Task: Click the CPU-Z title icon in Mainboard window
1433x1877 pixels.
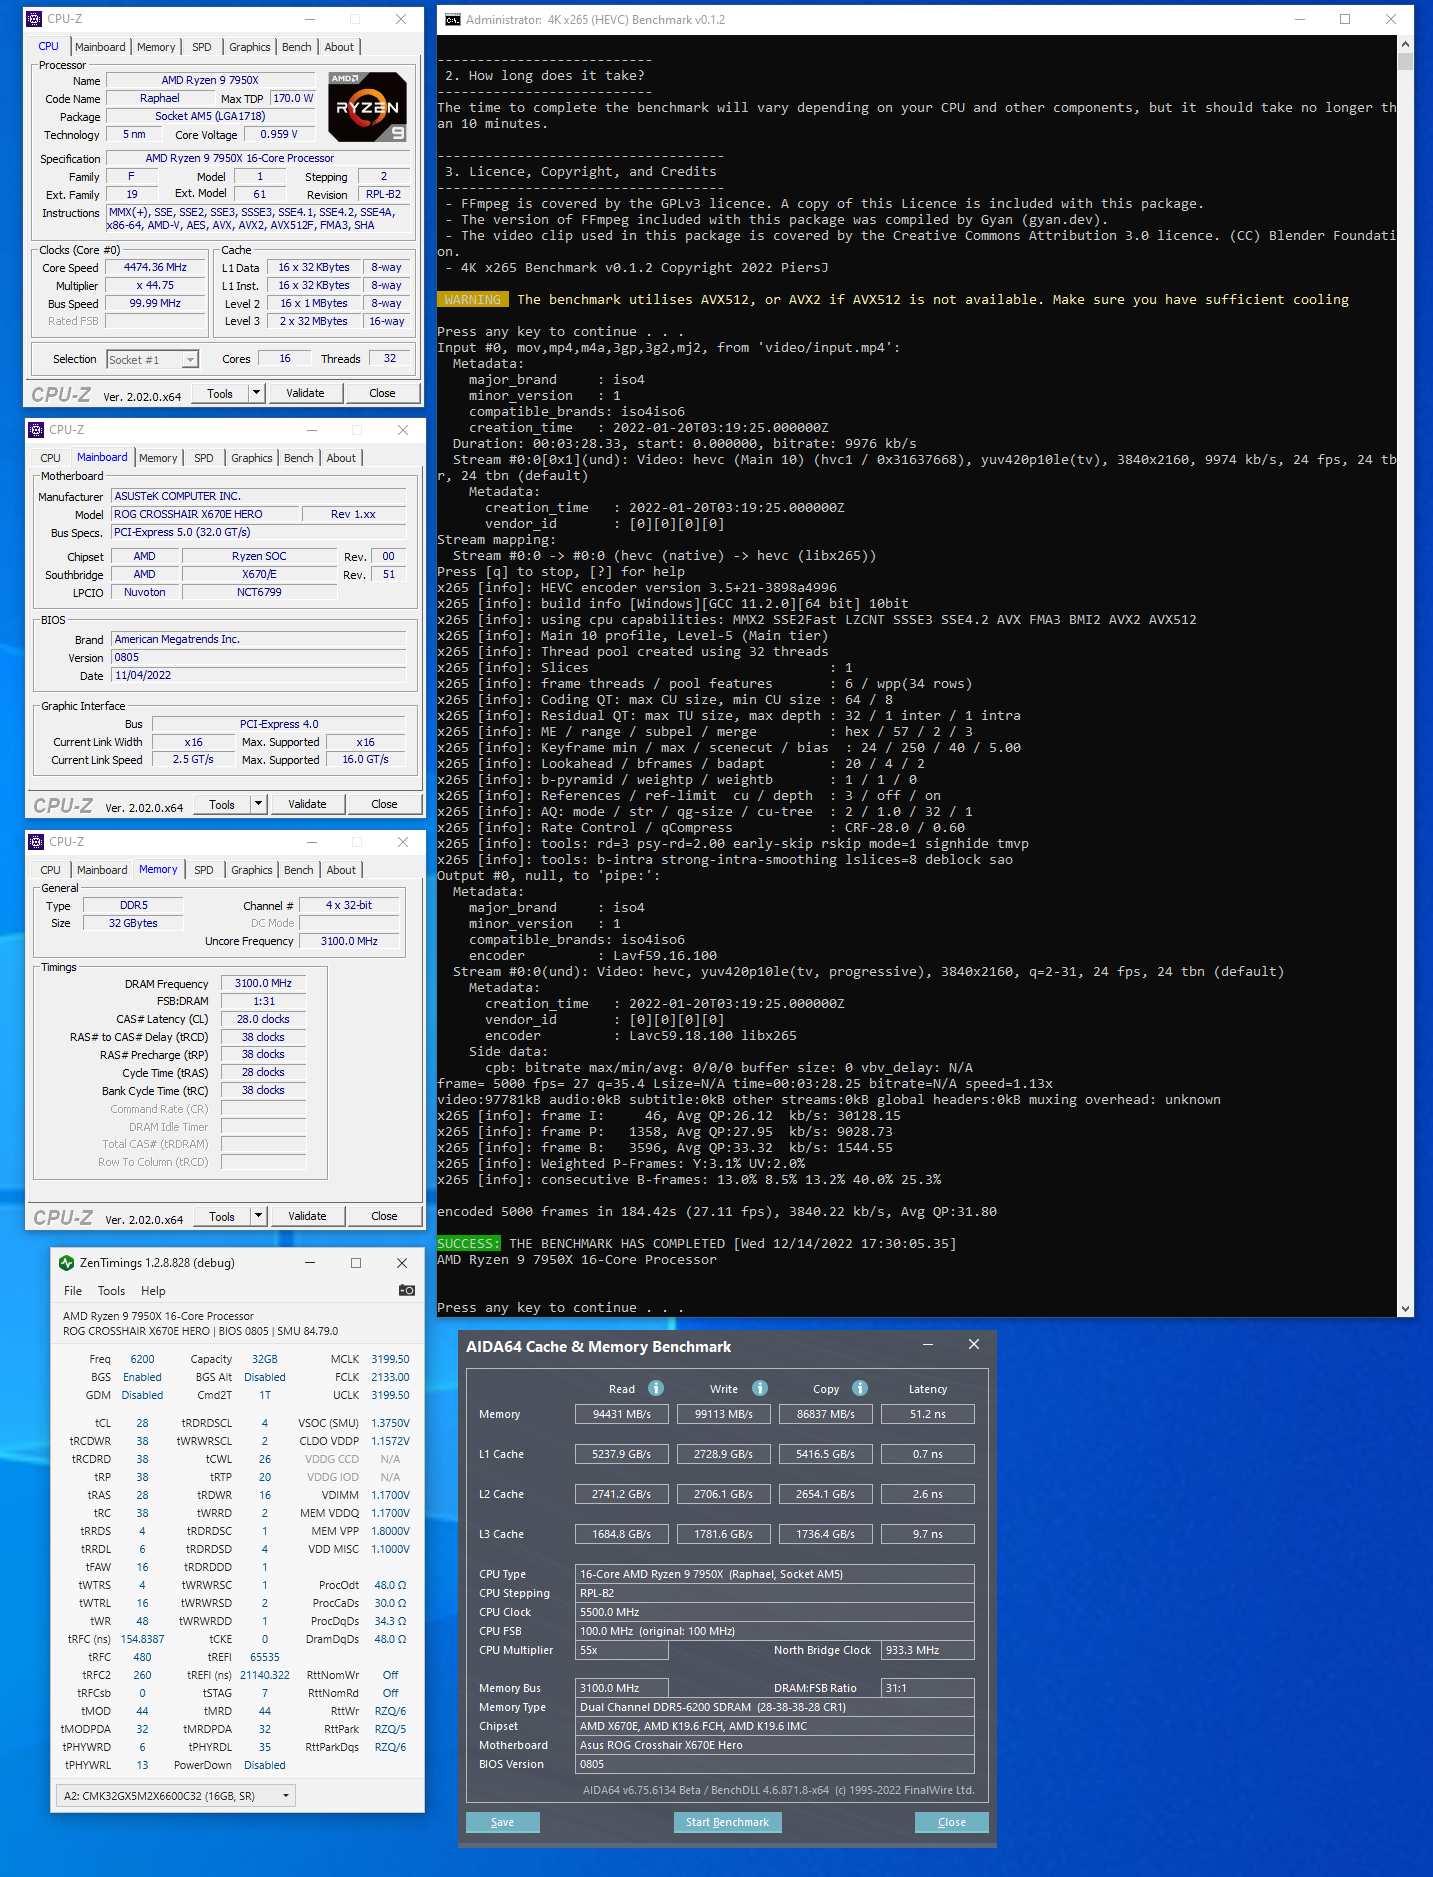Action: coord(36,430)
